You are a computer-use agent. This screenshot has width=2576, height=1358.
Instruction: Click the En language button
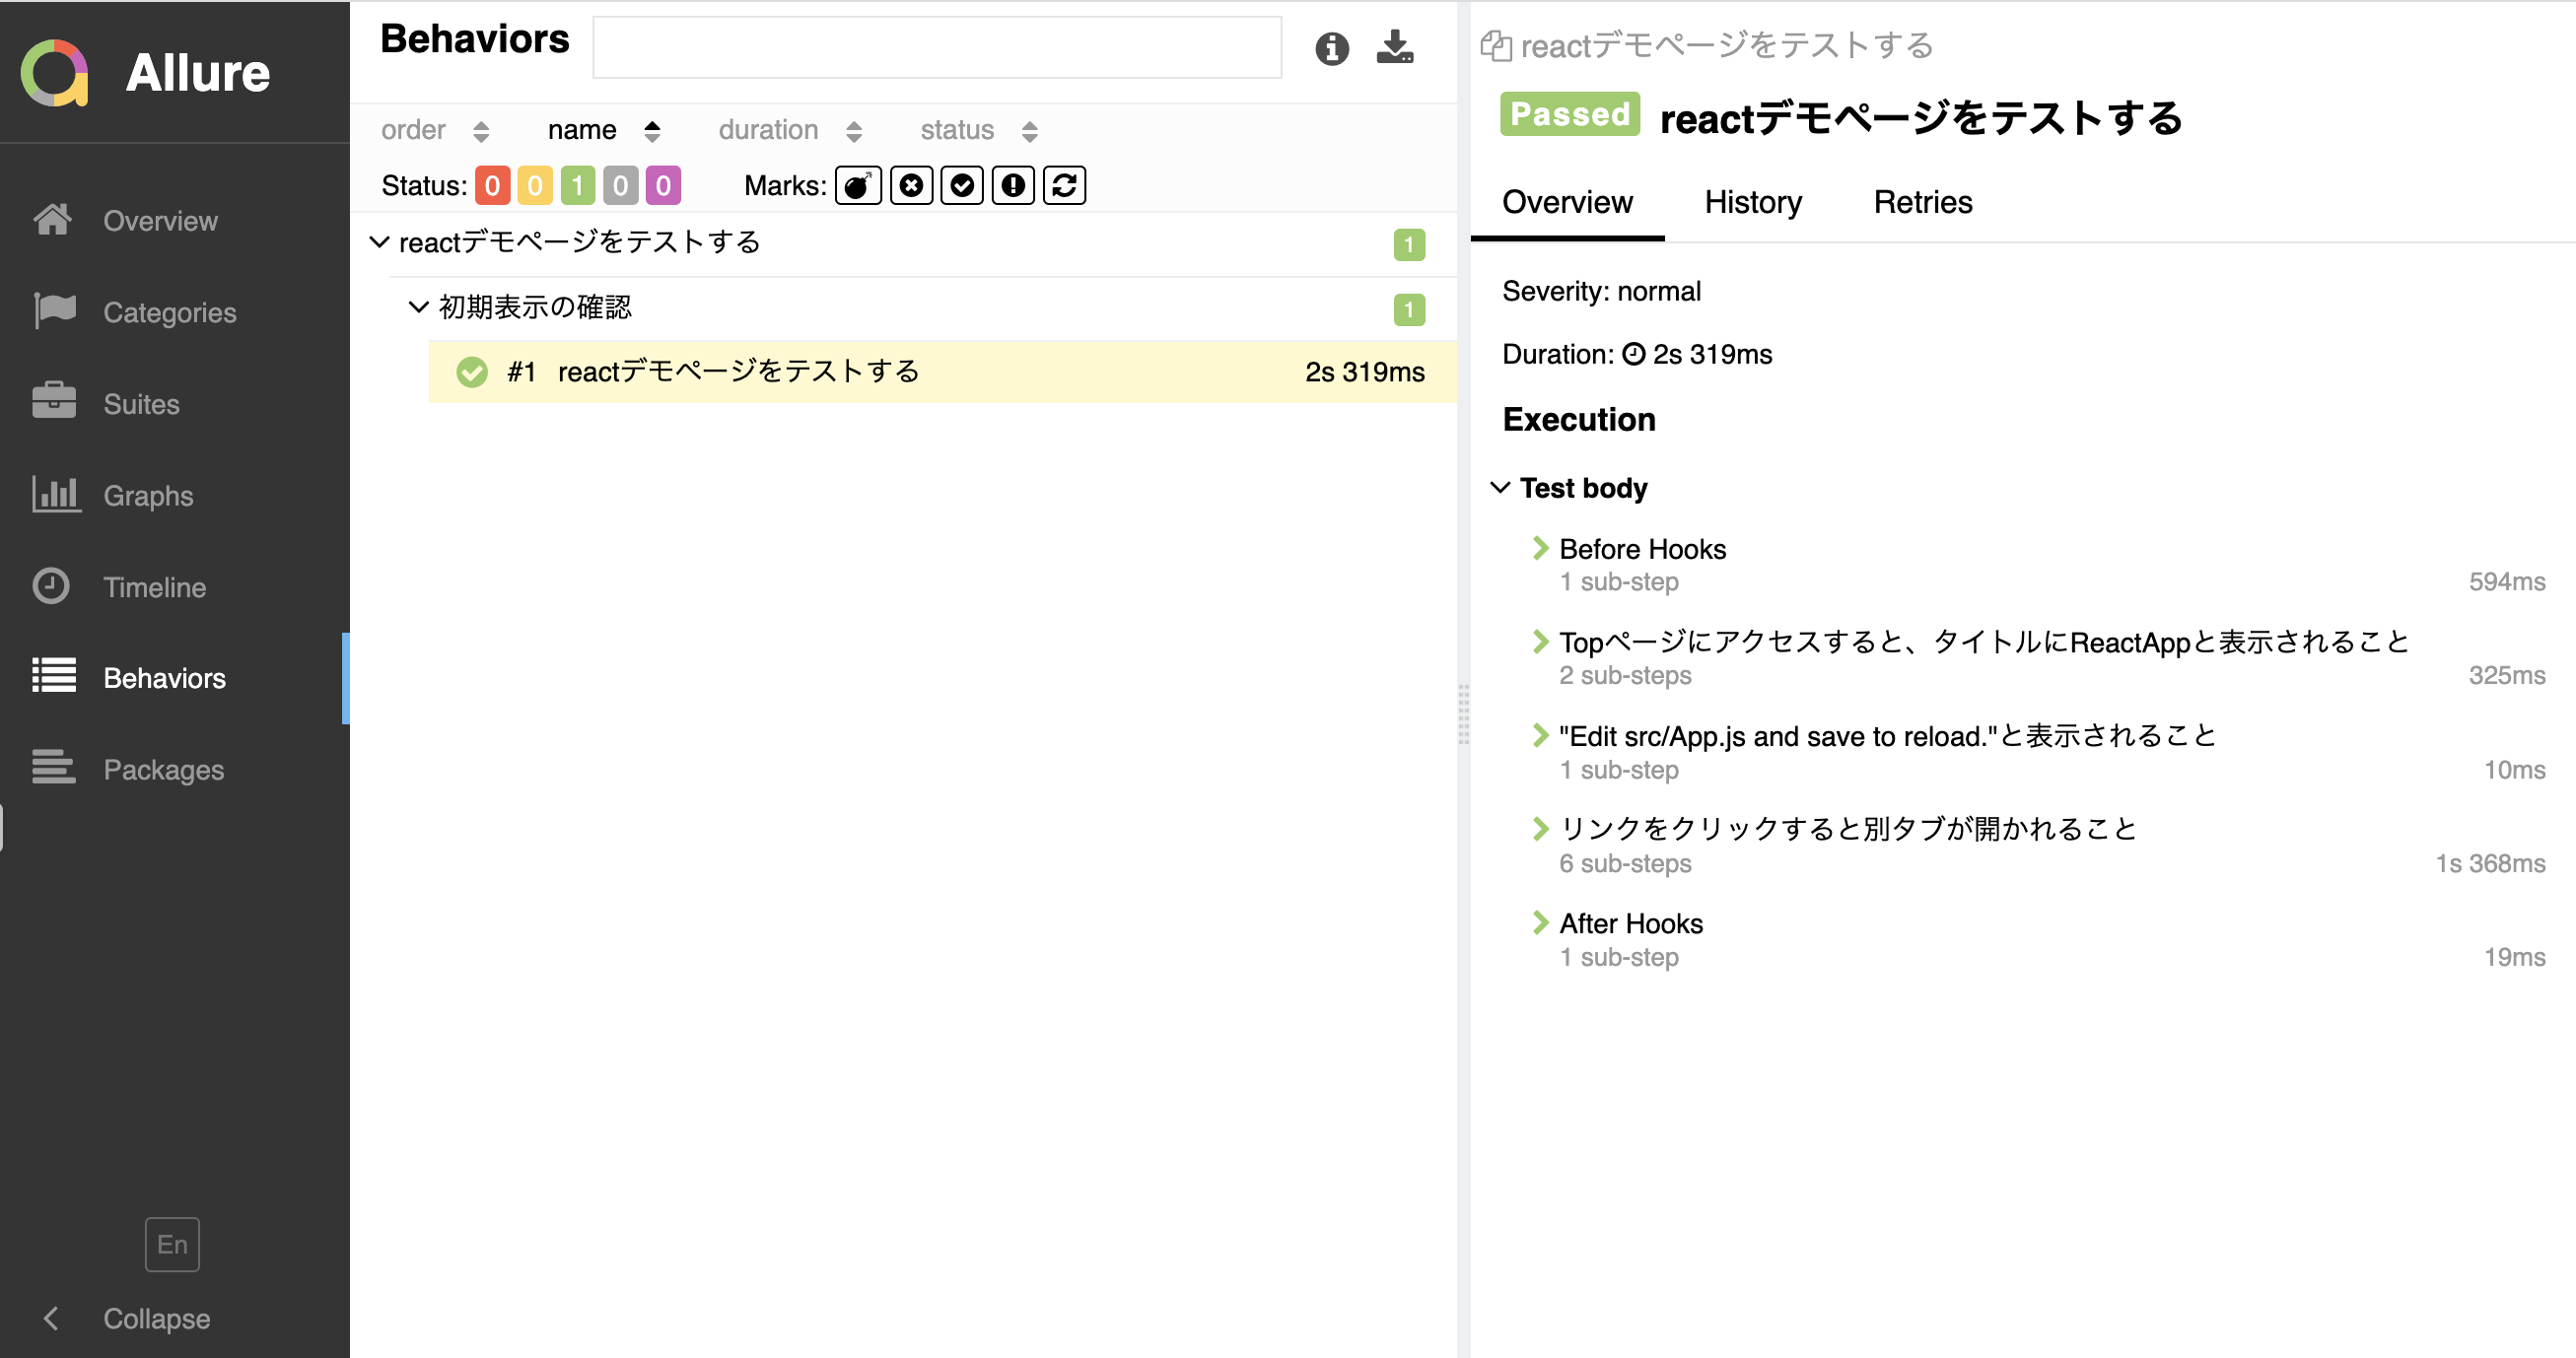[x=172, y=1244]
